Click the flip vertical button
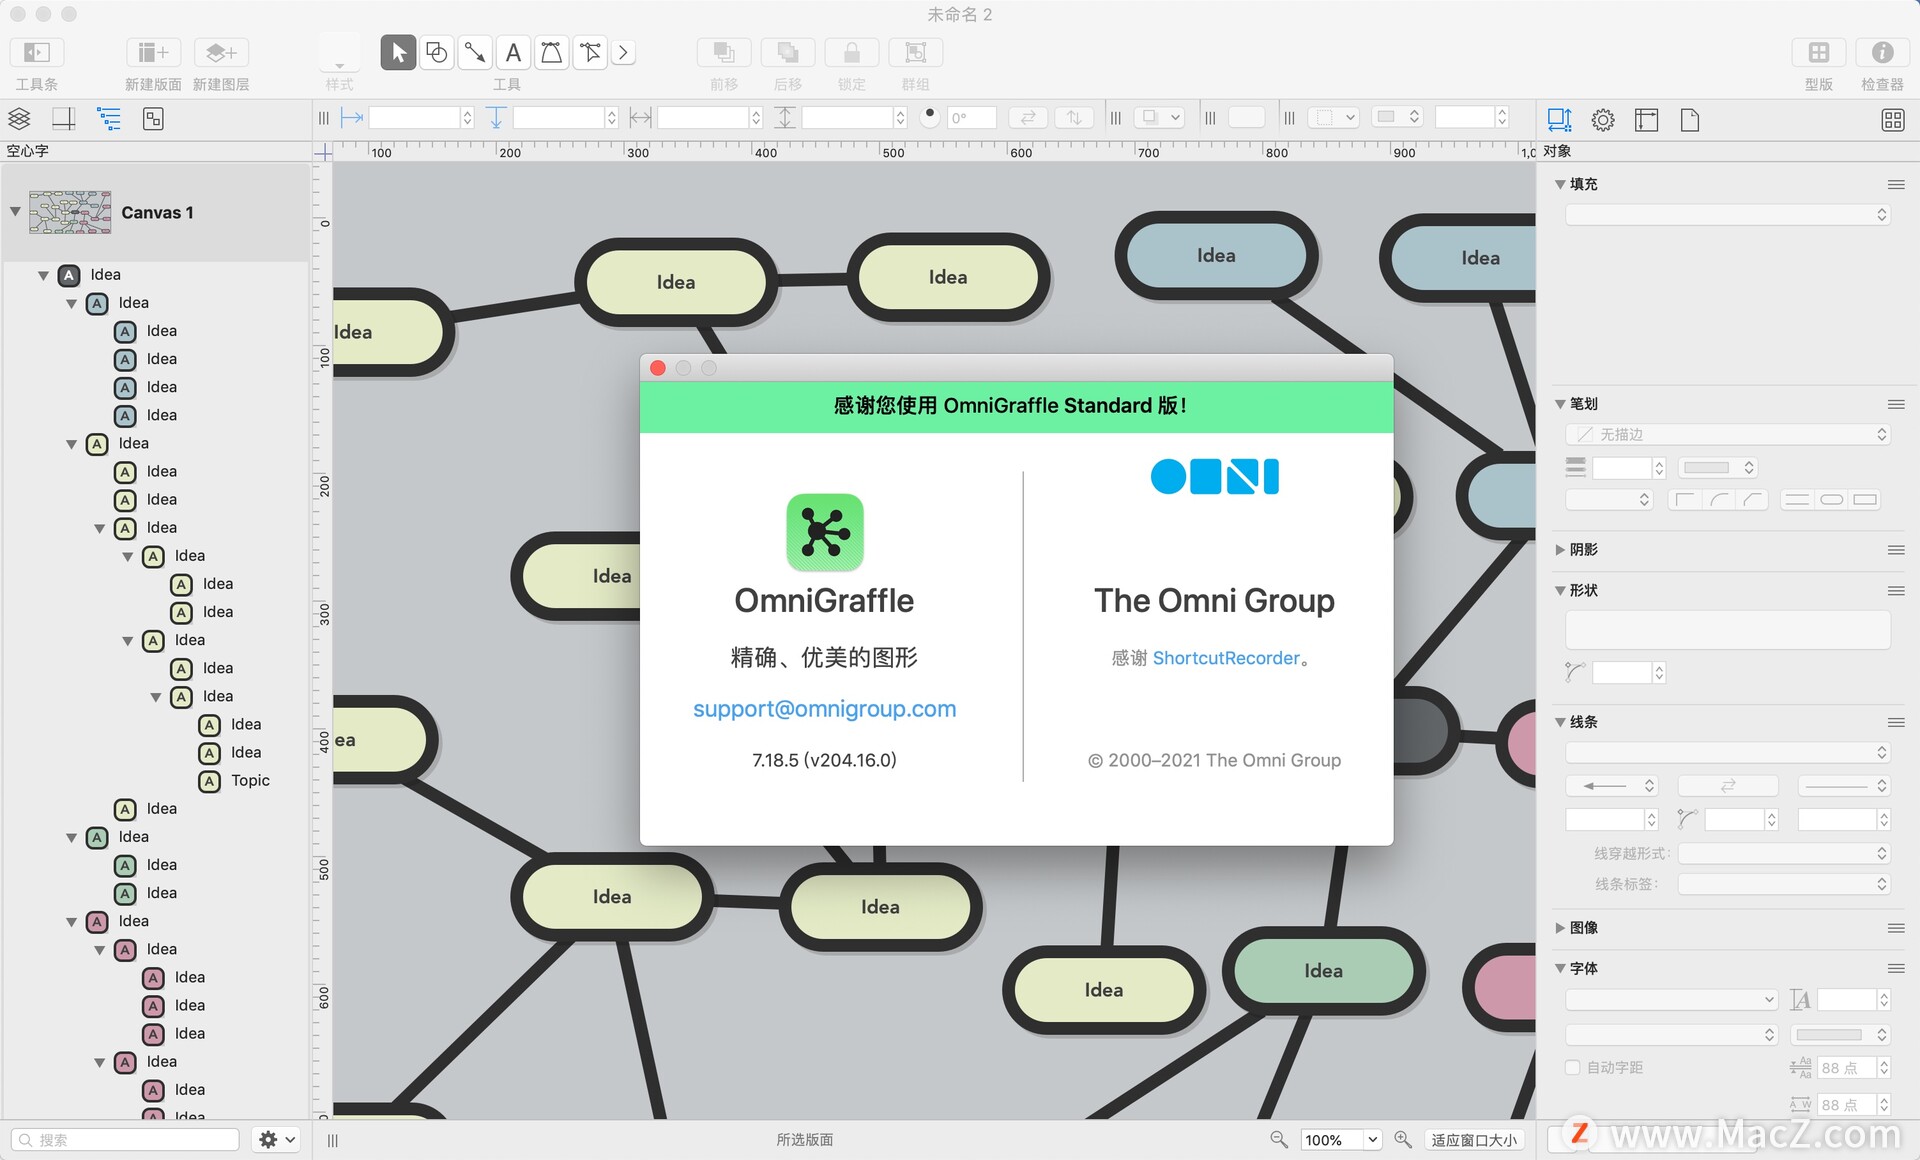The height and width of the screenshot is (1160, 1920). pos(1074,118)
